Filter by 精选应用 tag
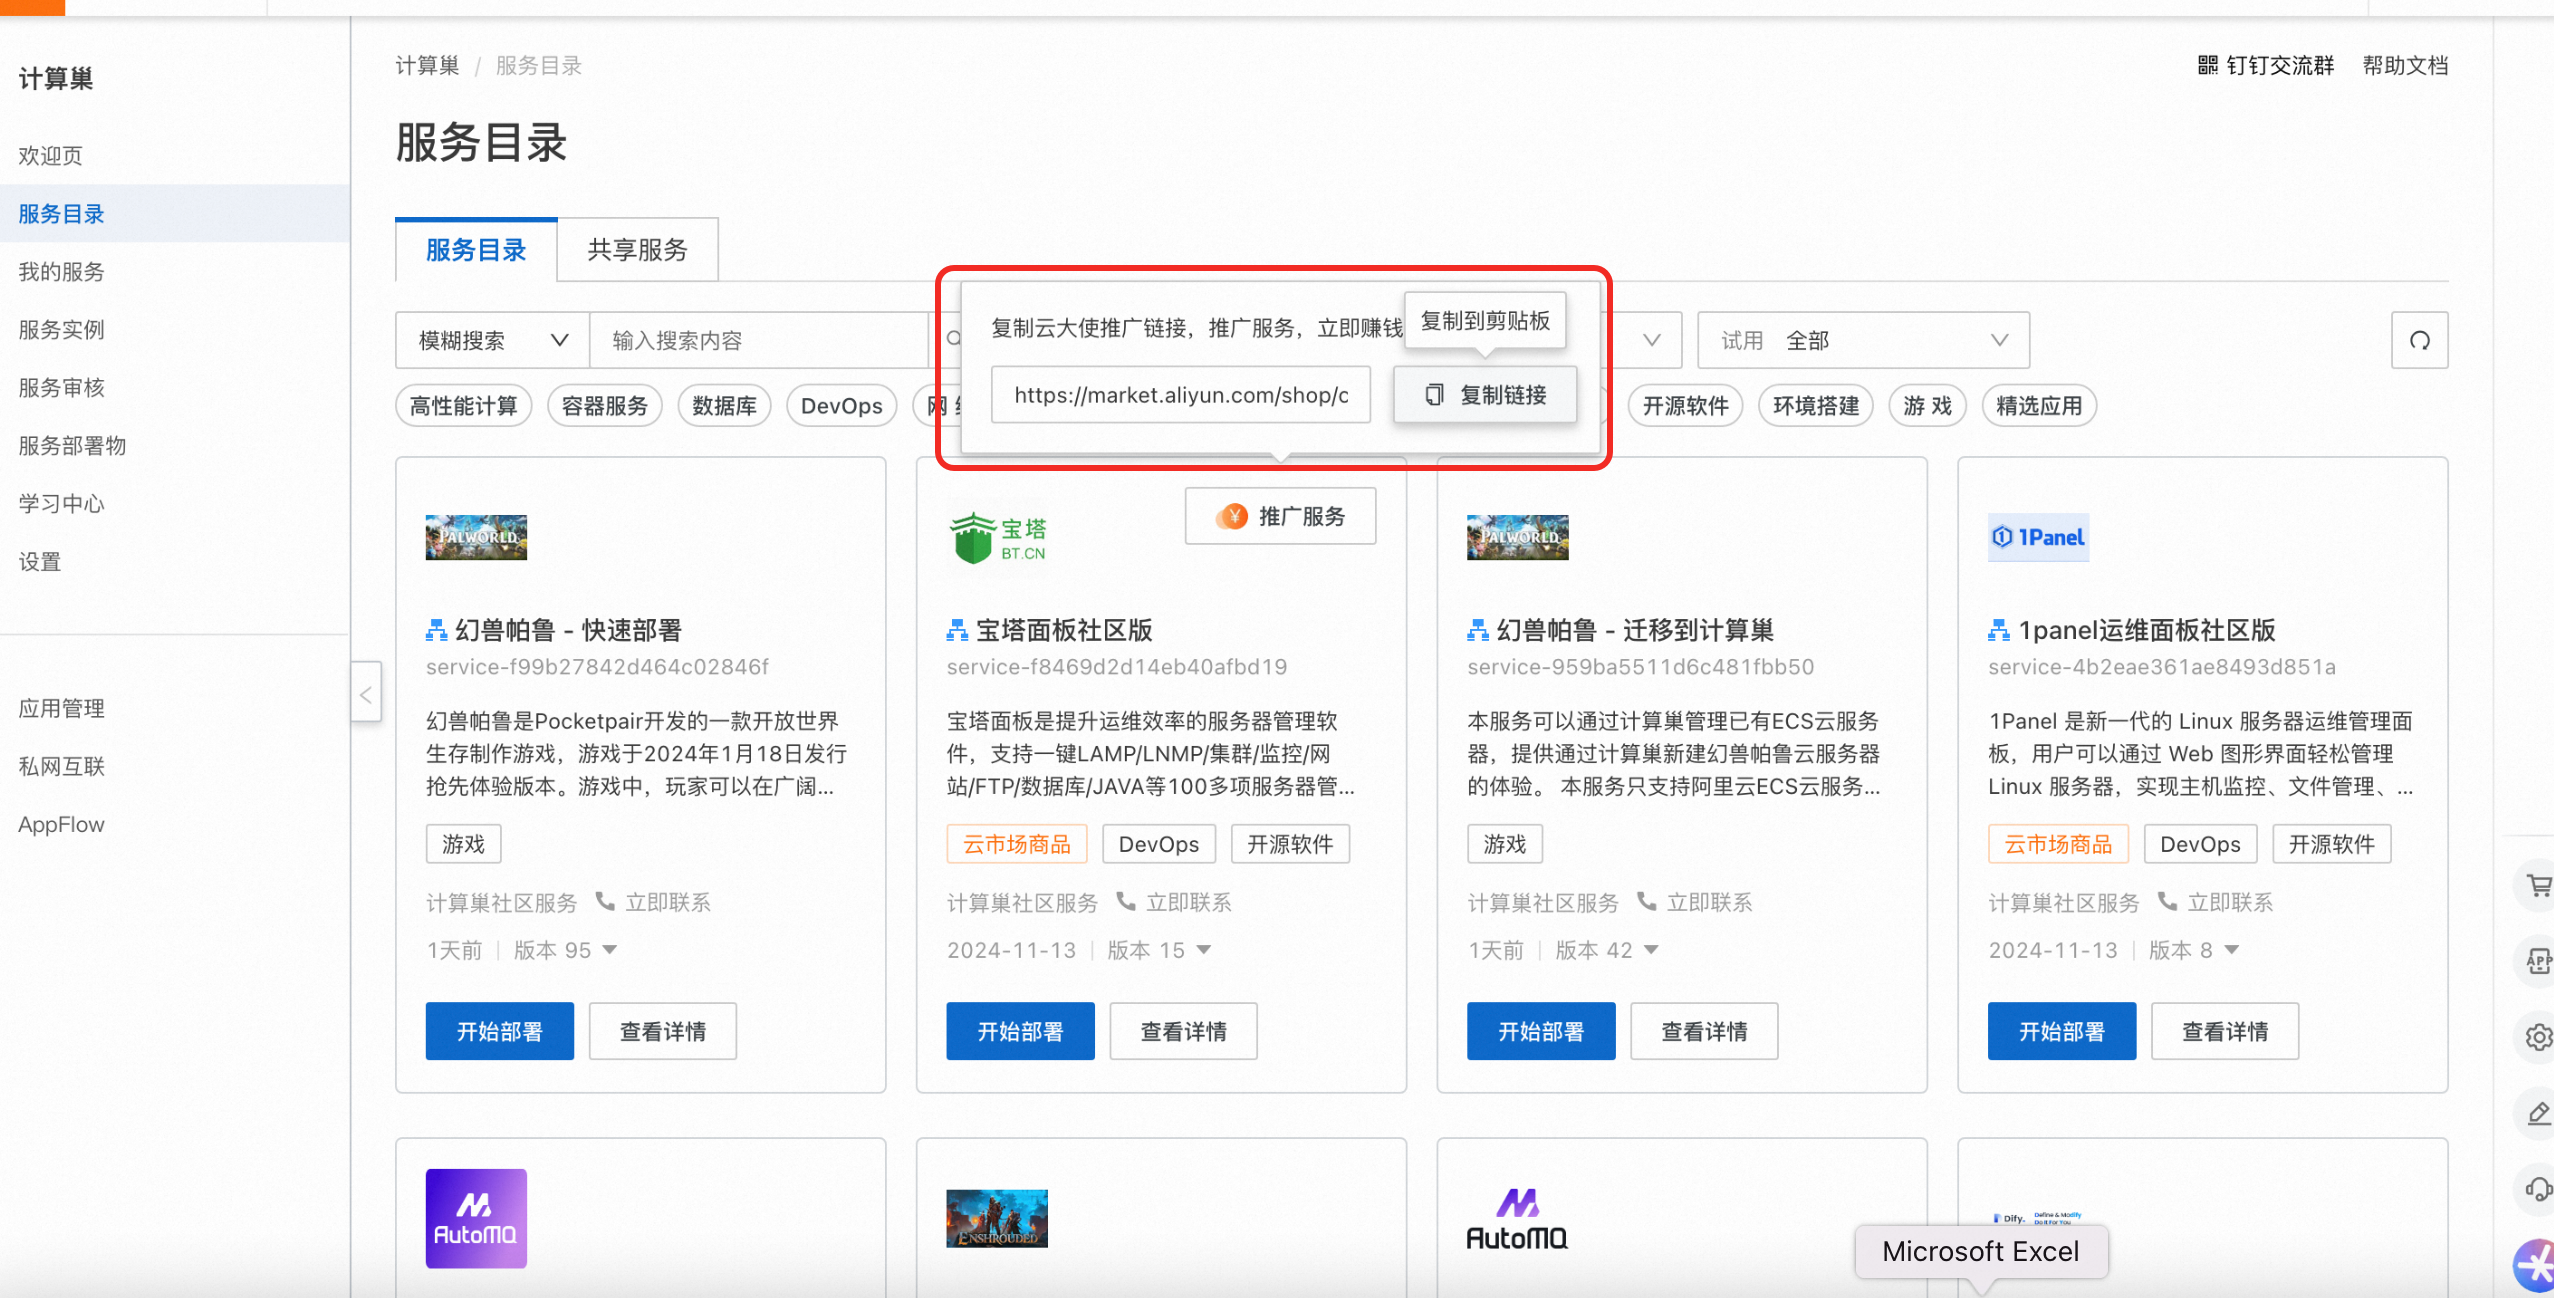 point(2039,406)
